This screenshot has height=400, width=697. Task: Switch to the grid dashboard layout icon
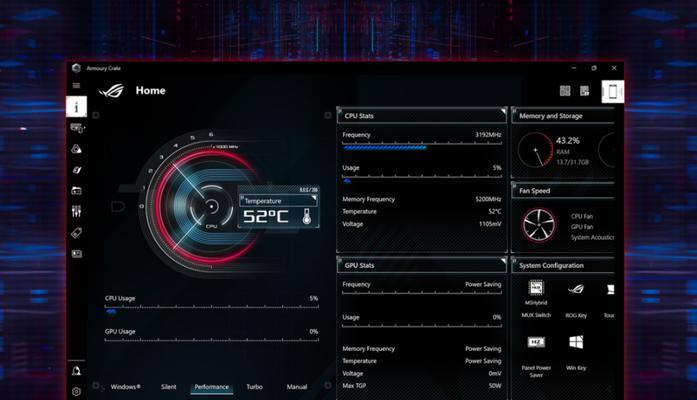[565, 91]
